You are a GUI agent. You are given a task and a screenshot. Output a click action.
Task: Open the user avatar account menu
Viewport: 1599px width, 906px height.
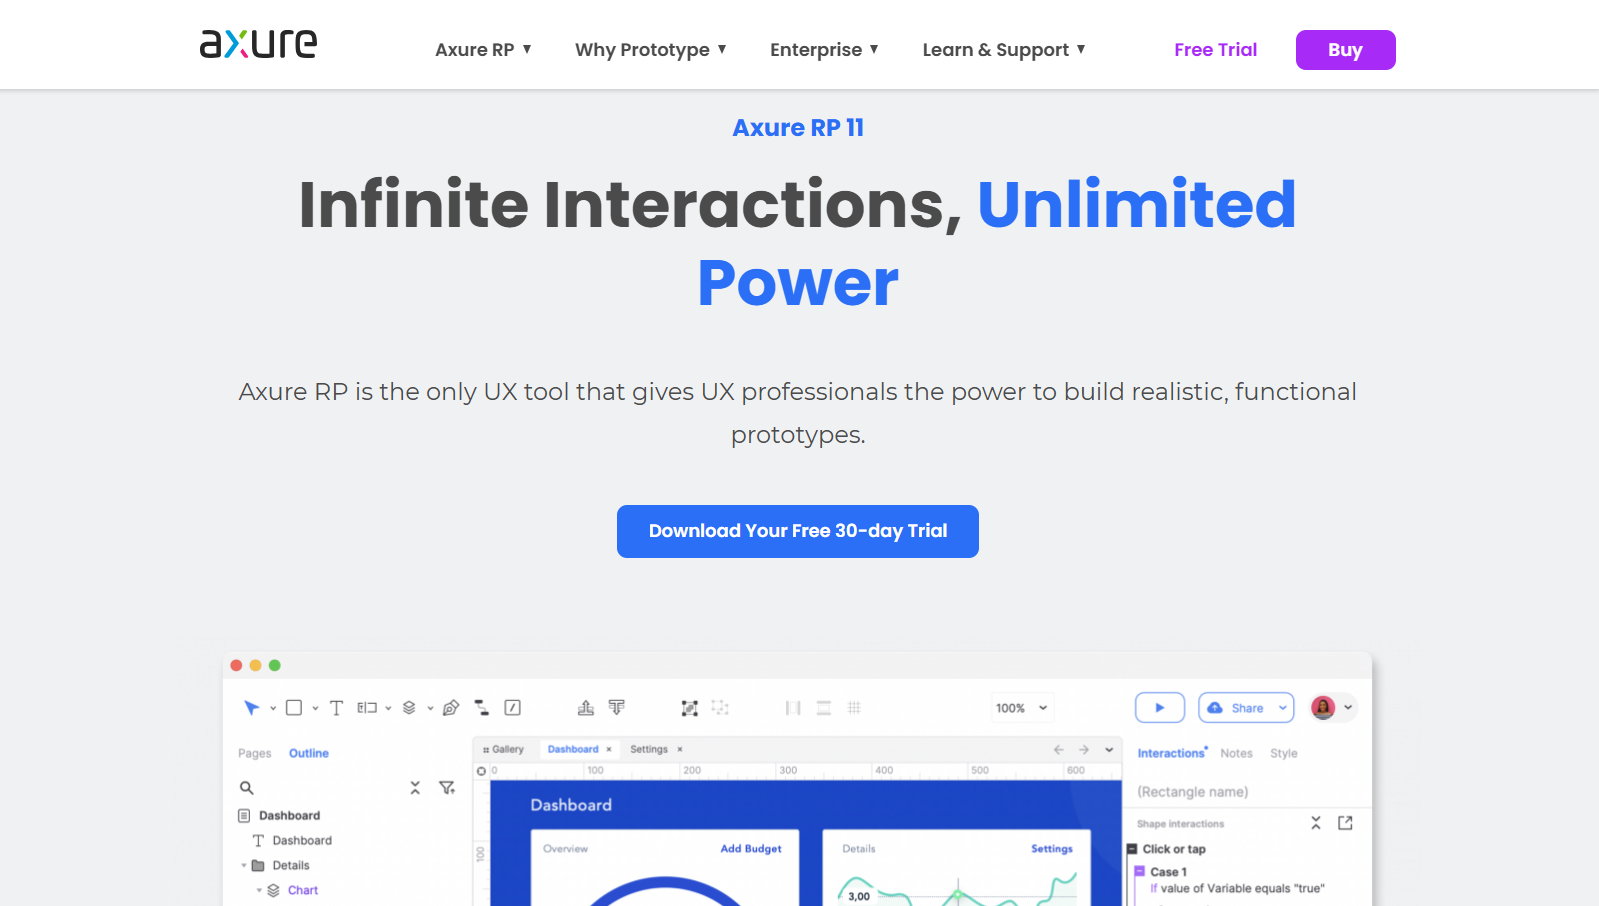click(x=1334, y=708)
